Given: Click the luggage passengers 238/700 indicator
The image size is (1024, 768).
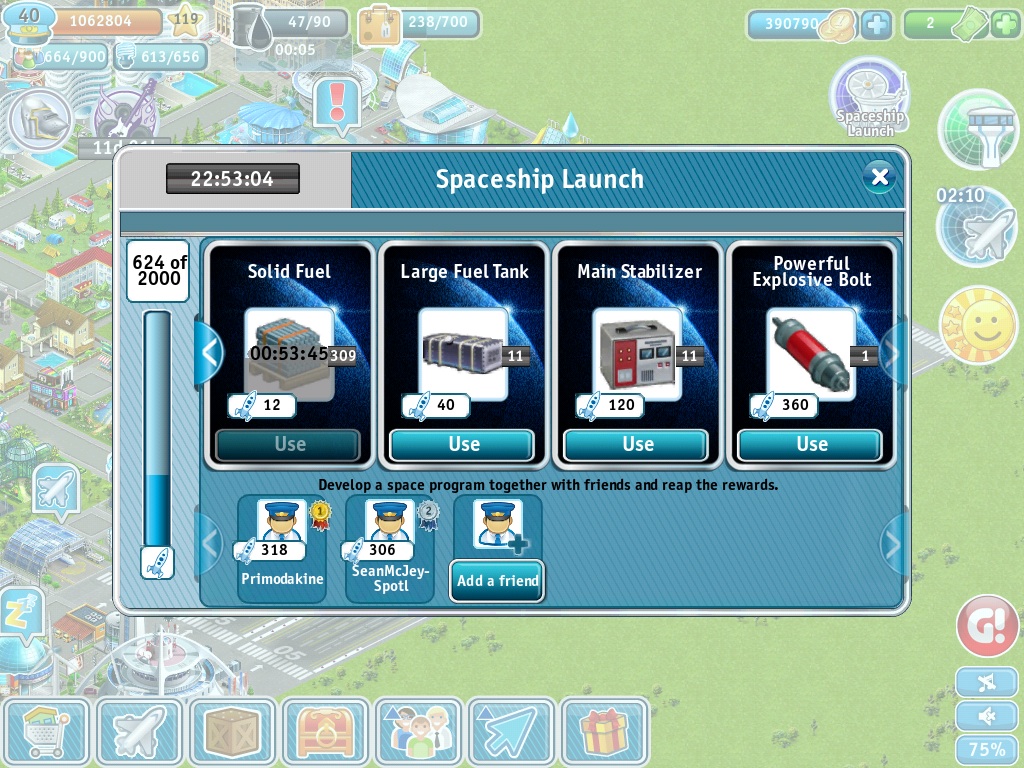Looking at the screenshot, I should (419, 24).
